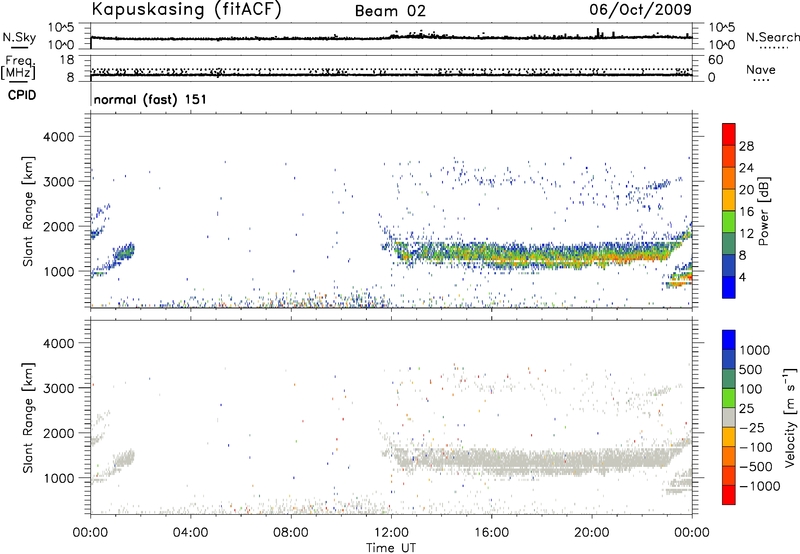Click the '3000' tick on the velocity panel
The height and width of the screenshot is (554, 800).
pyautogui.click(x=58, y=388)
